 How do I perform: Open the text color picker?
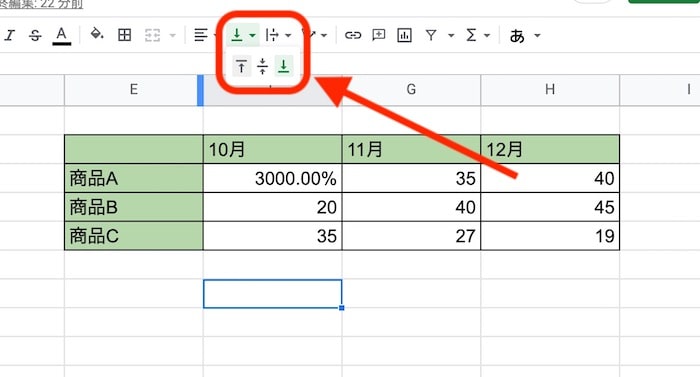pyautogui.click(x=62, y=35)
